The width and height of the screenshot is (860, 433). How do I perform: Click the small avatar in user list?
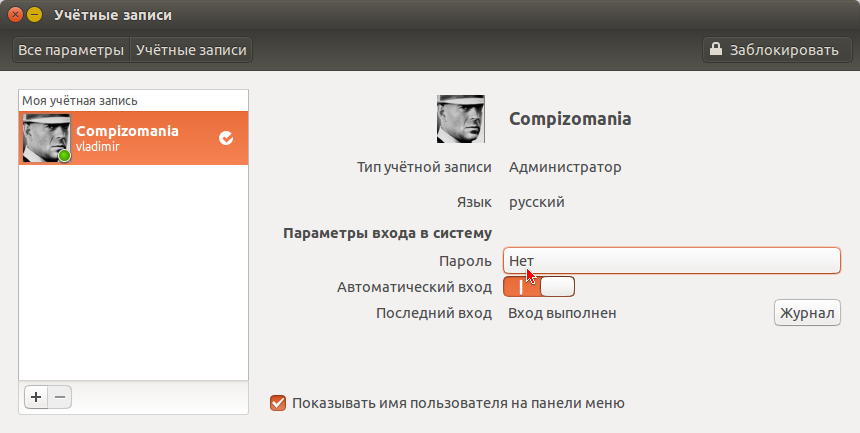[x=47, y=138]
